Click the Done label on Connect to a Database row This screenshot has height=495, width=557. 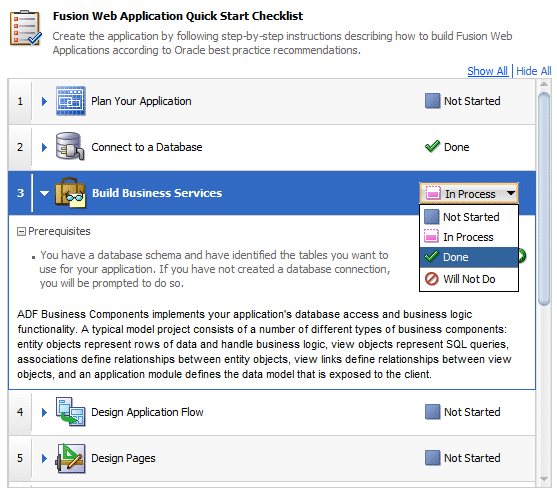pyautogui.click(x=456, y=147)
